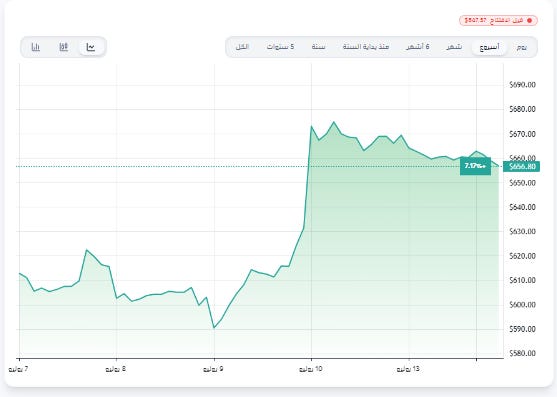Select the 5 سنوات range tab
This screenshot has width=557, height=397.
click(281, 47)
